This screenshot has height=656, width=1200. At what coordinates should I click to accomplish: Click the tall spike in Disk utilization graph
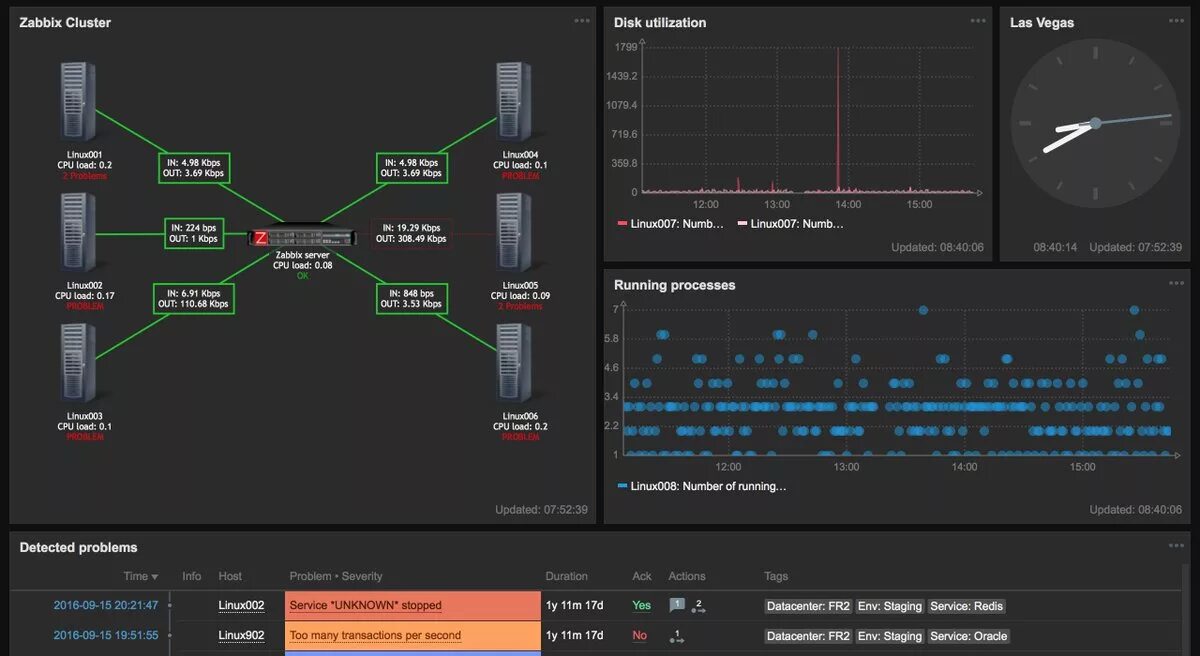click(838, 118)
